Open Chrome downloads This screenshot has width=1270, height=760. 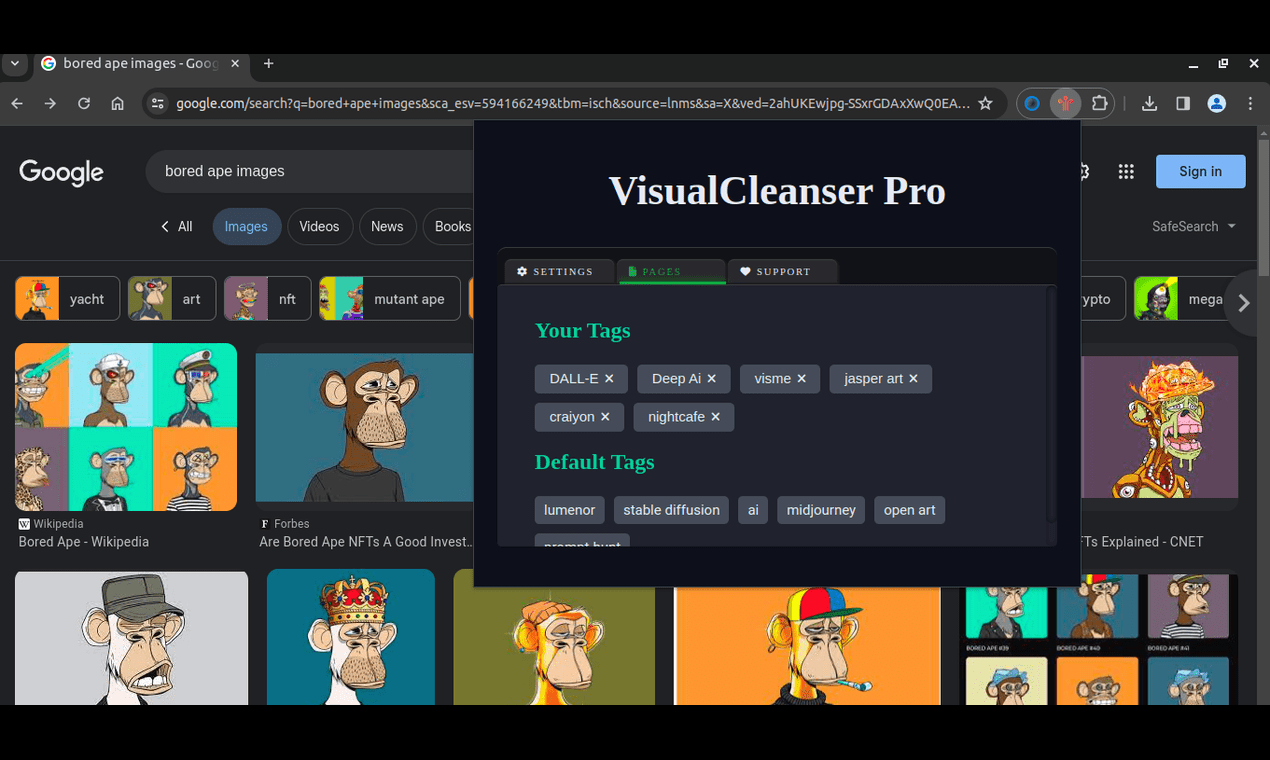click(x=1149, y=103)
